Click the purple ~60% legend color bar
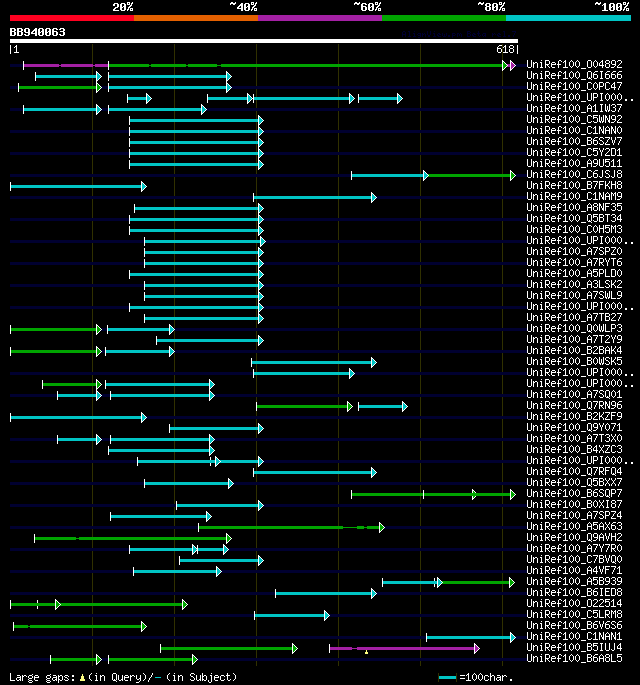 pyautogui.click(x=320, y=18)
